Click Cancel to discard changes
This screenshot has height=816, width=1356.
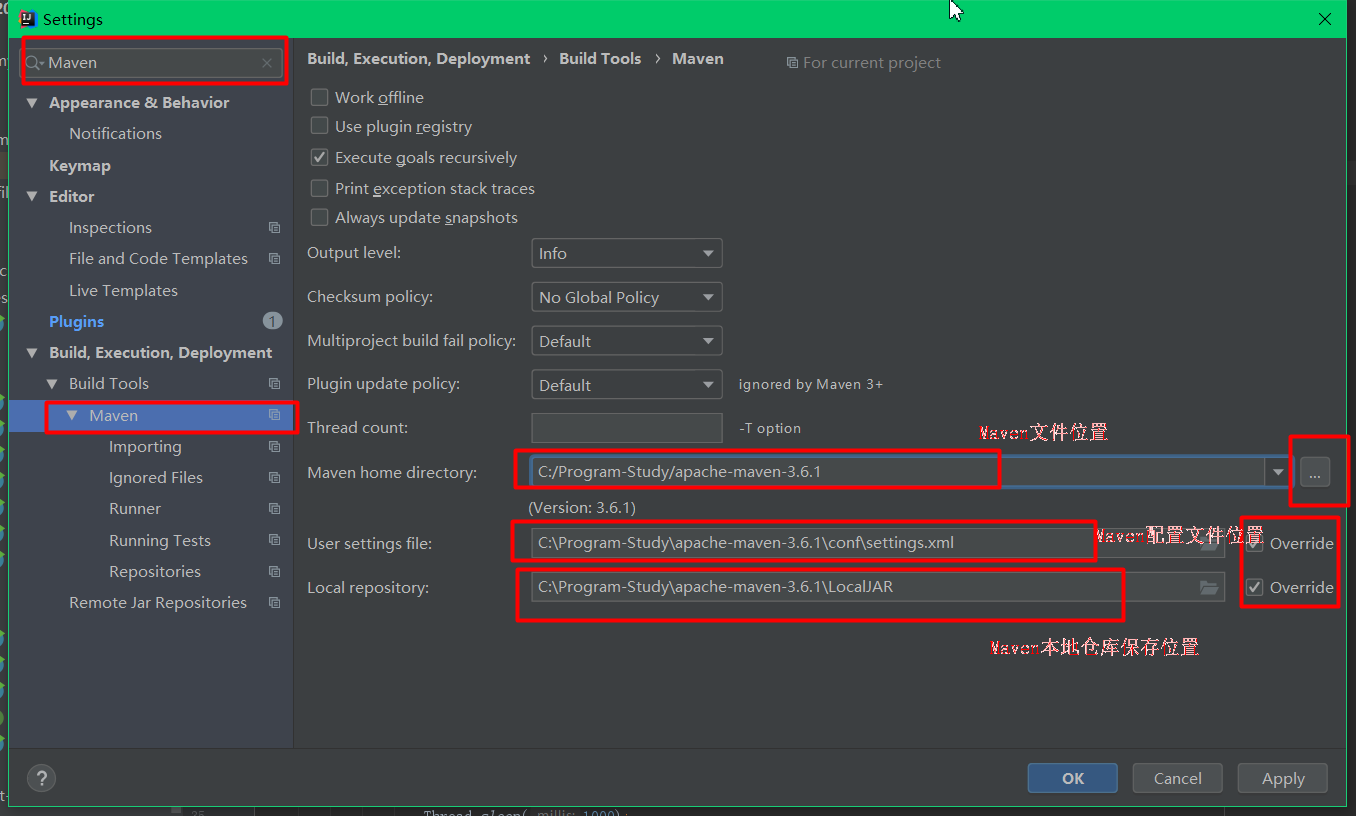(x=1177, y=778)
